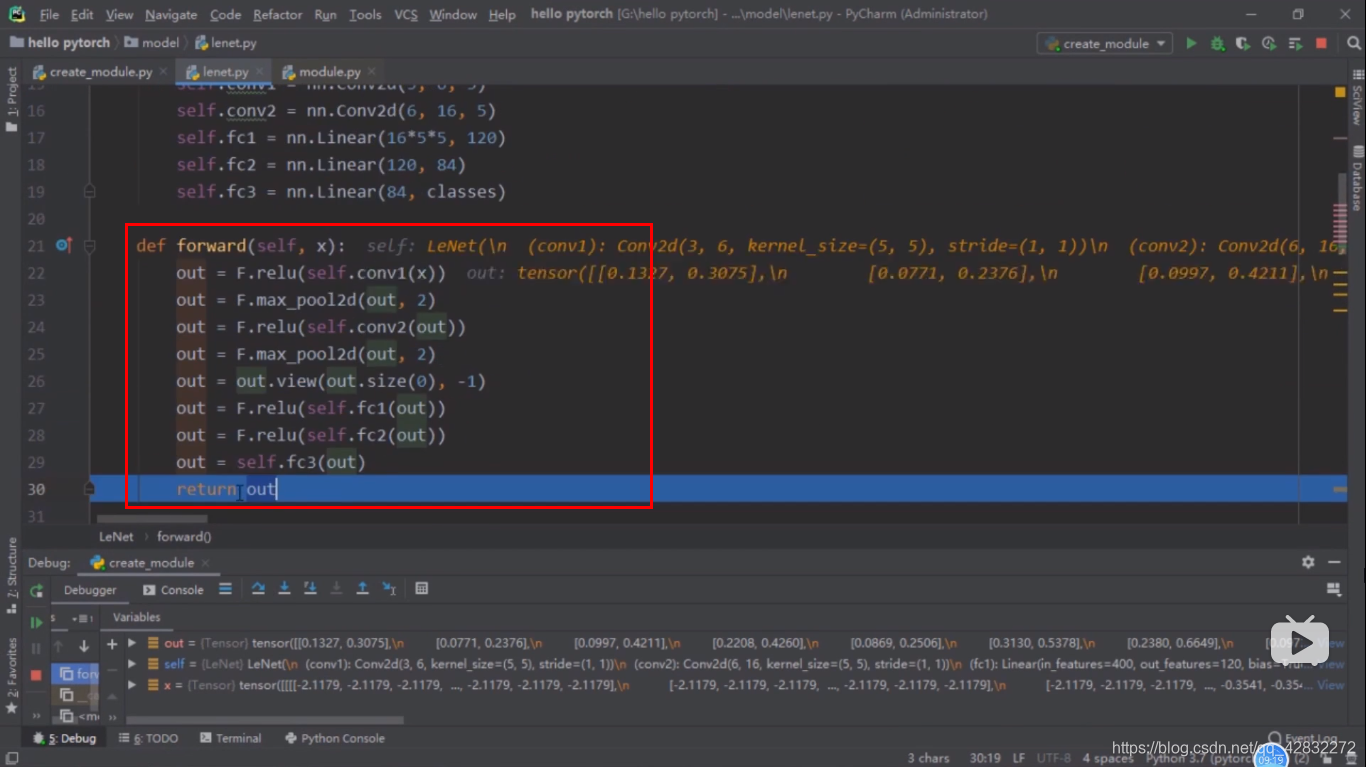
Task: Move to next frame down arrow
Action: 84,646
